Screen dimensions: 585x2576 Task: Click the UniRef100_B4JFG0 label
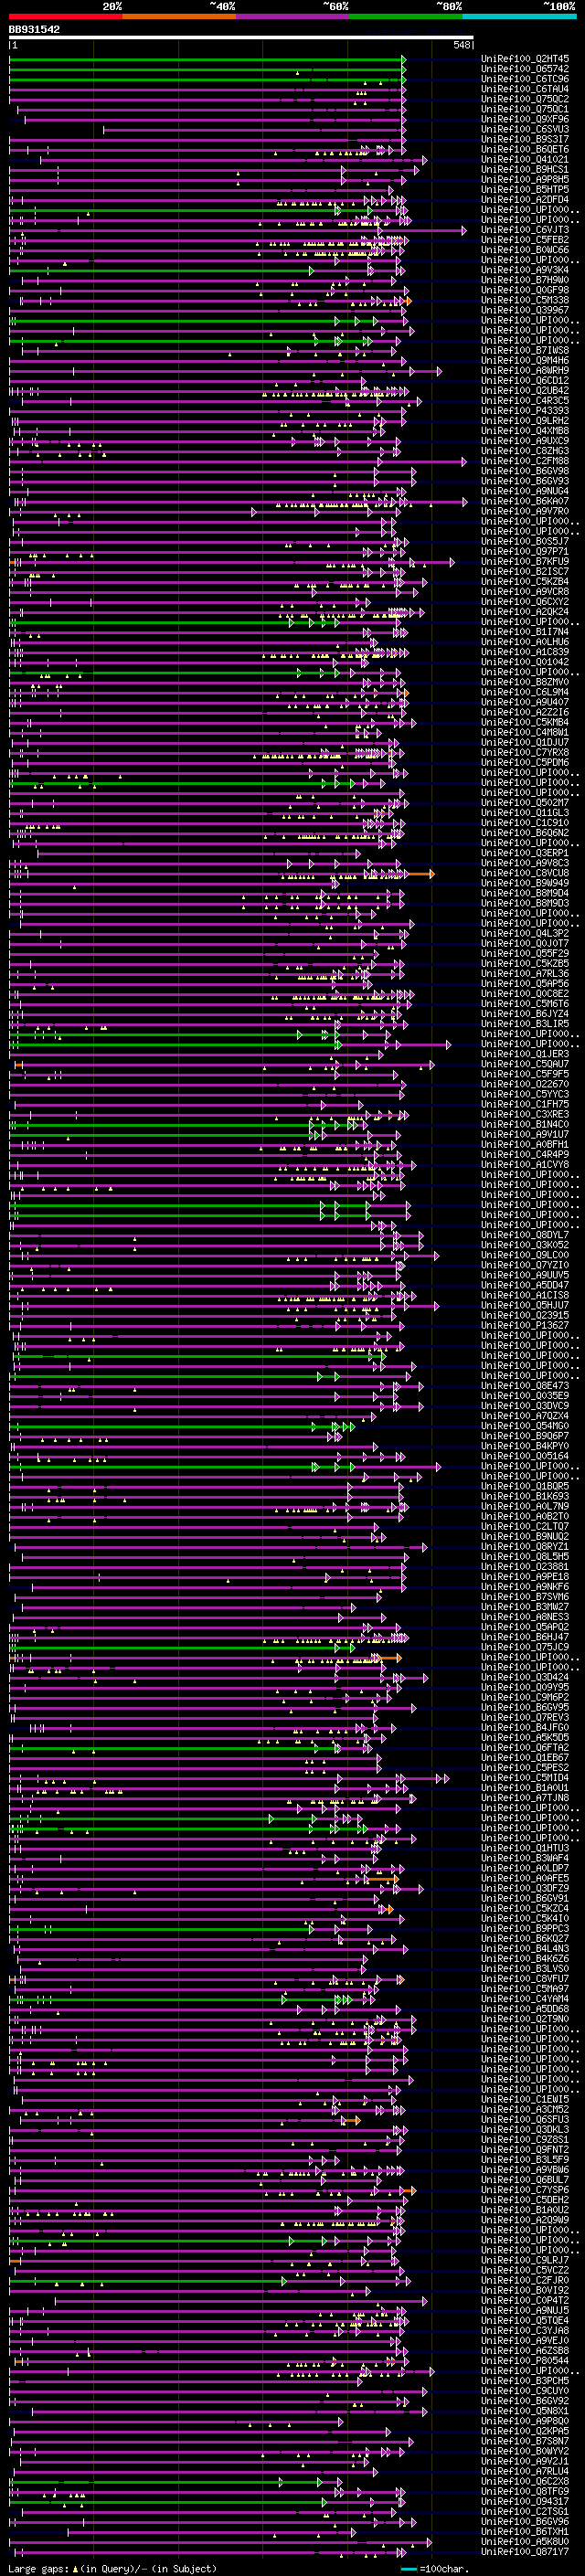(x=525, y=1727)
